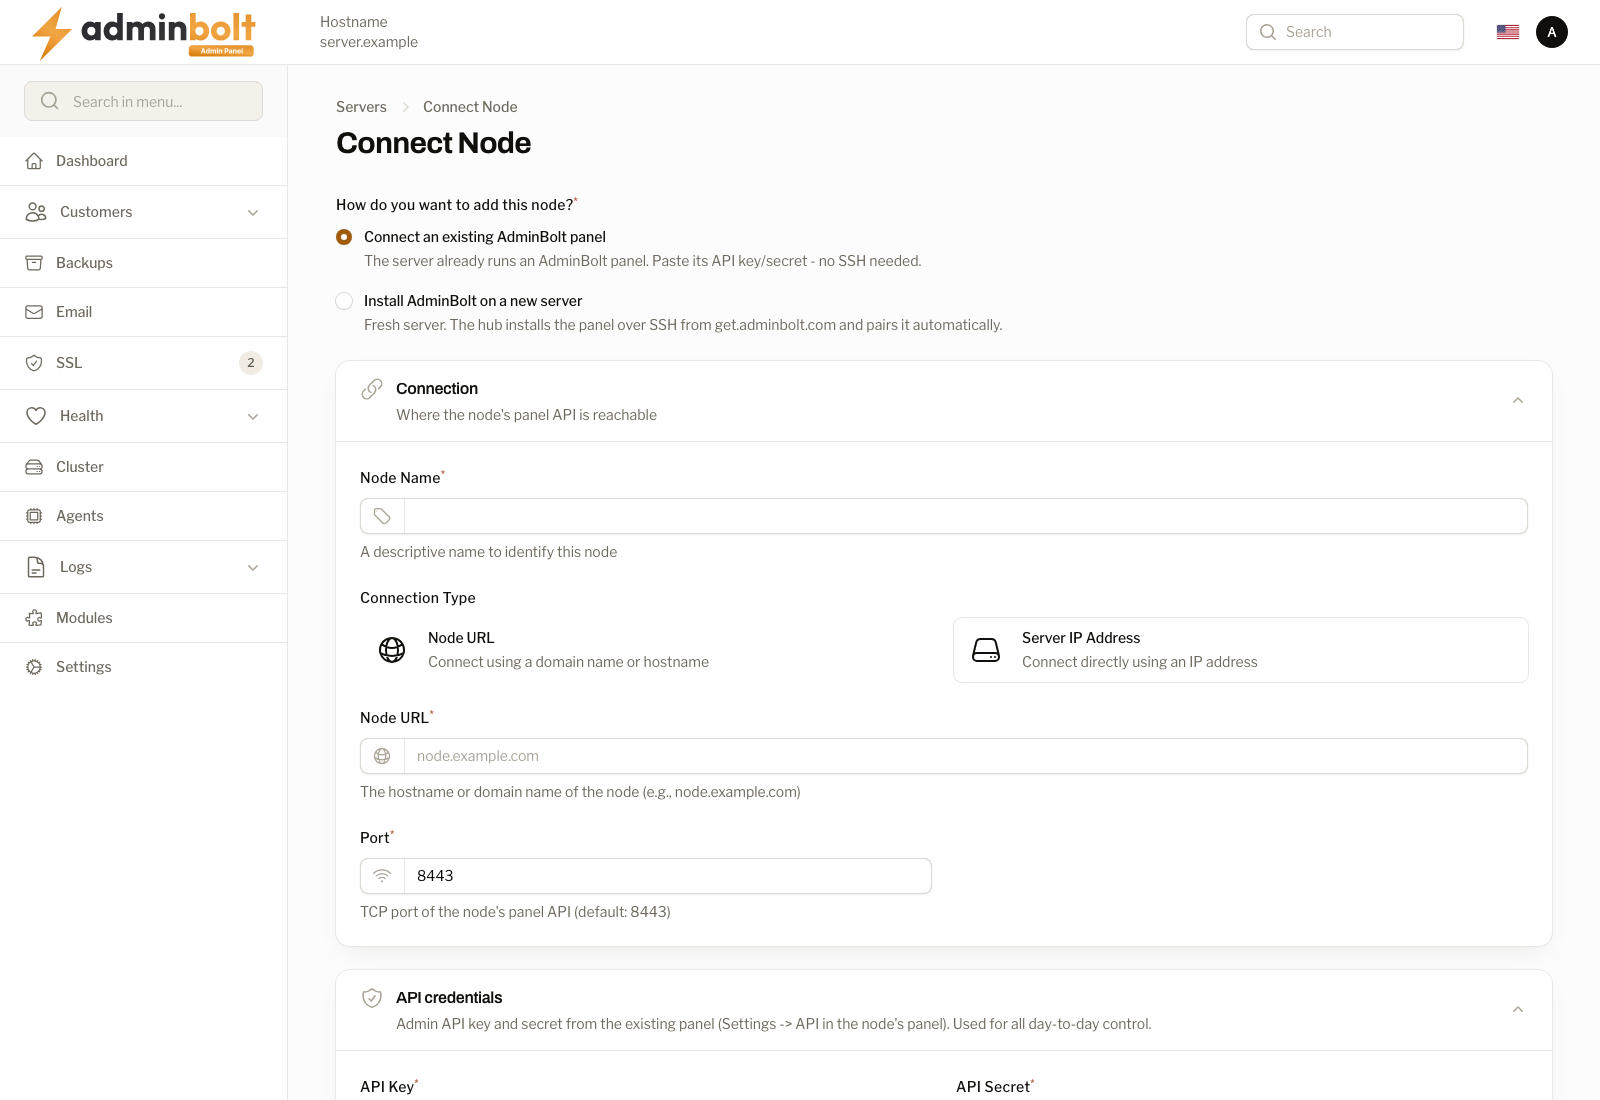Focus the Node URL input field
1600x1100 pixels.
coord(966,756)
